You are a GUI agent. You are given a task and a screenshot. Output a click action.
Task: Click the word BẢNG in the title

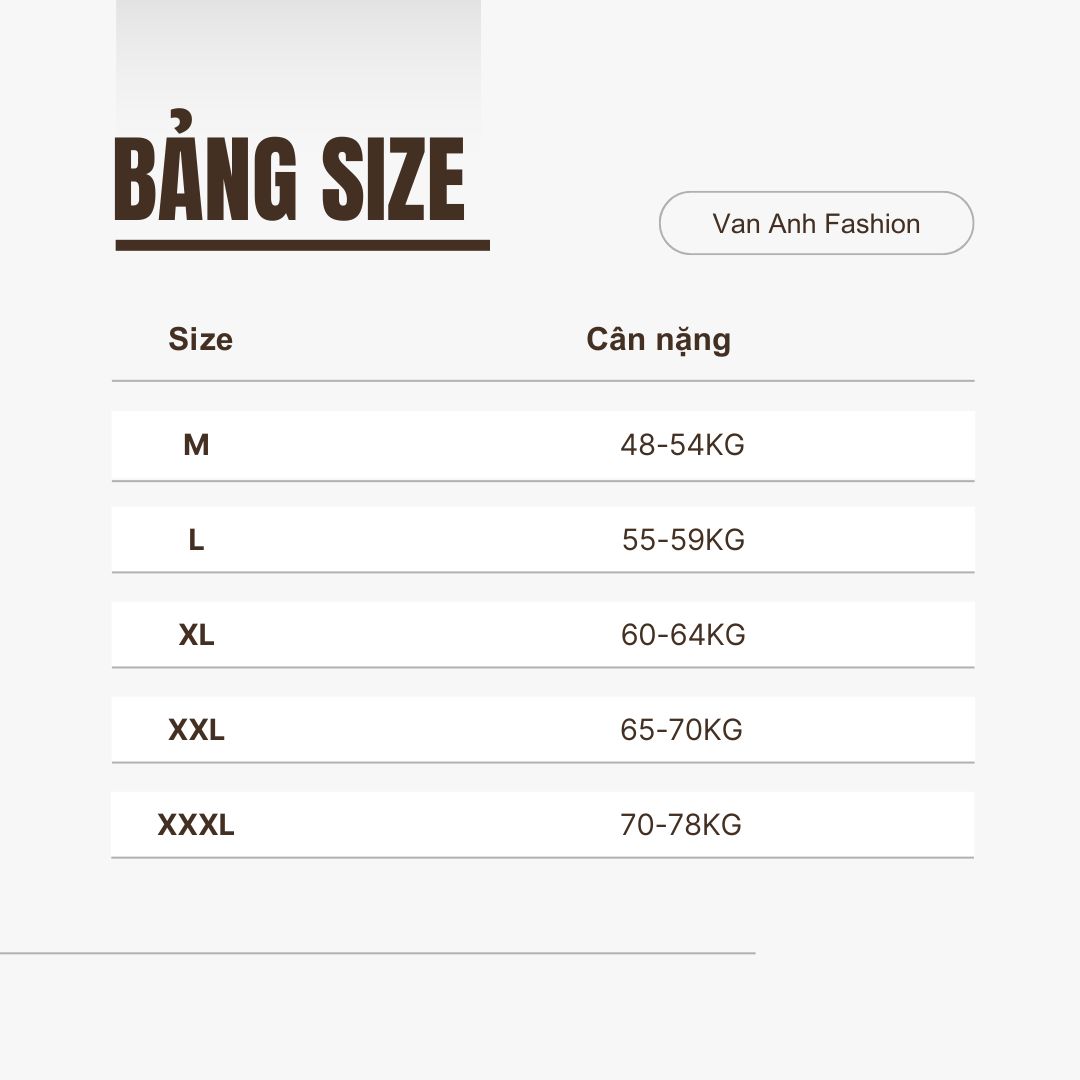coord(205,167)
